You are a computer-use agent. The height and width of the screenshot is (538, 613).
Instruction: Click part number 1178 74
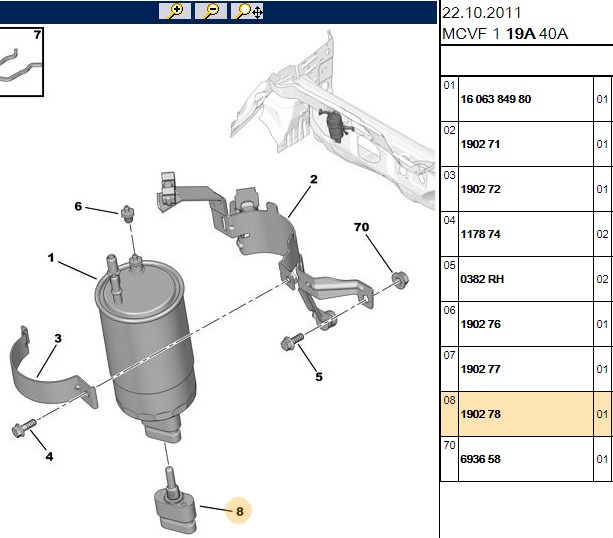point(480,234)
